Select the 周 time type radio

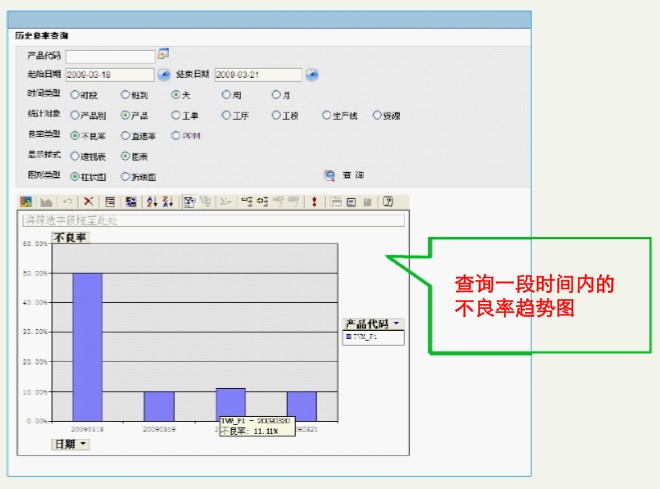(226, 95)
